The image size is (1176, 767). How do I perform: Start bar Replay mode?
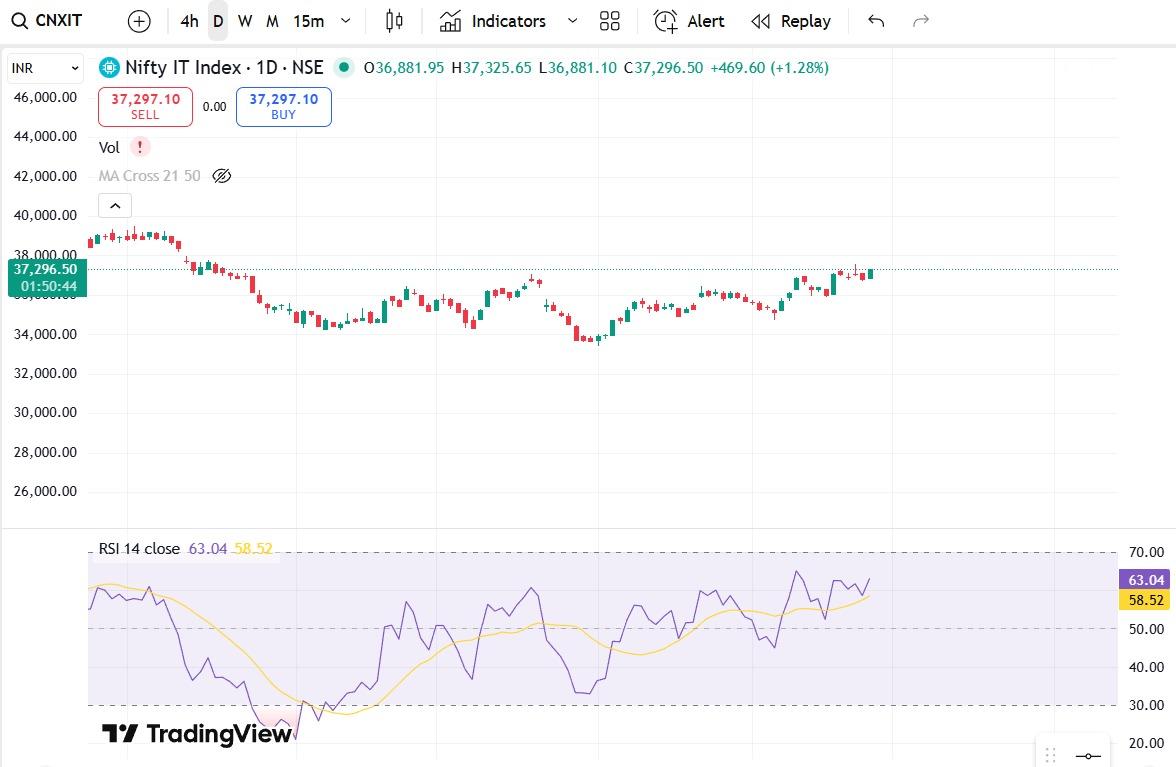point(790,22)
